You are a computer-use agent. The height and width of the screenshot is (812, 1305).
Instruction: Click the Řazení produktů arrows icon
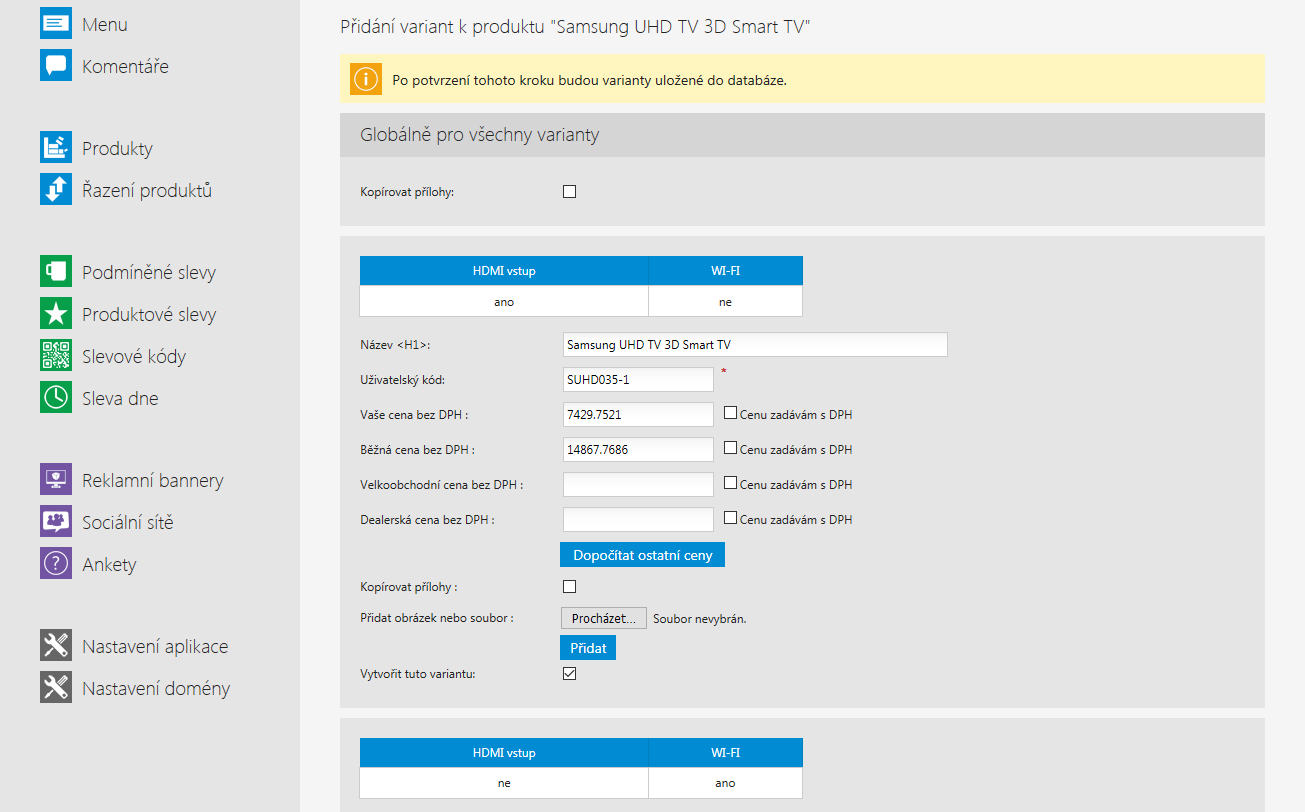56,189
